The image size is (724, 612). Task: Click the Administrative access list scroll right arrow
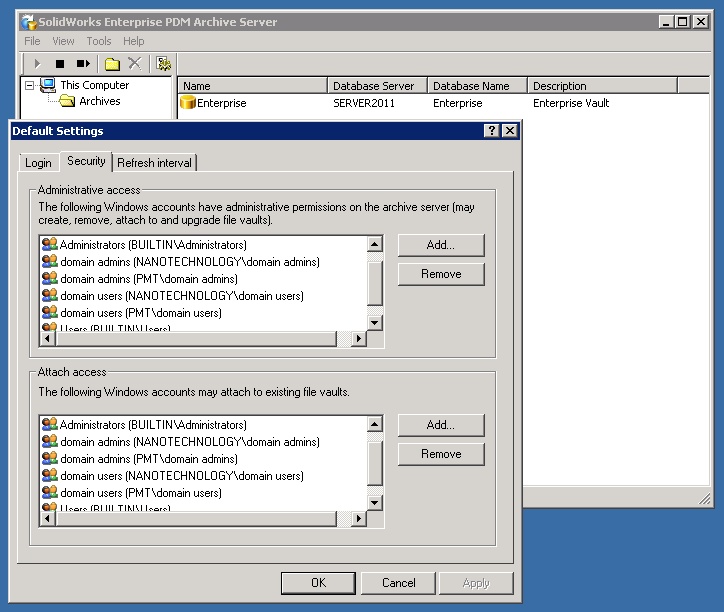click(x=358, y=339)
